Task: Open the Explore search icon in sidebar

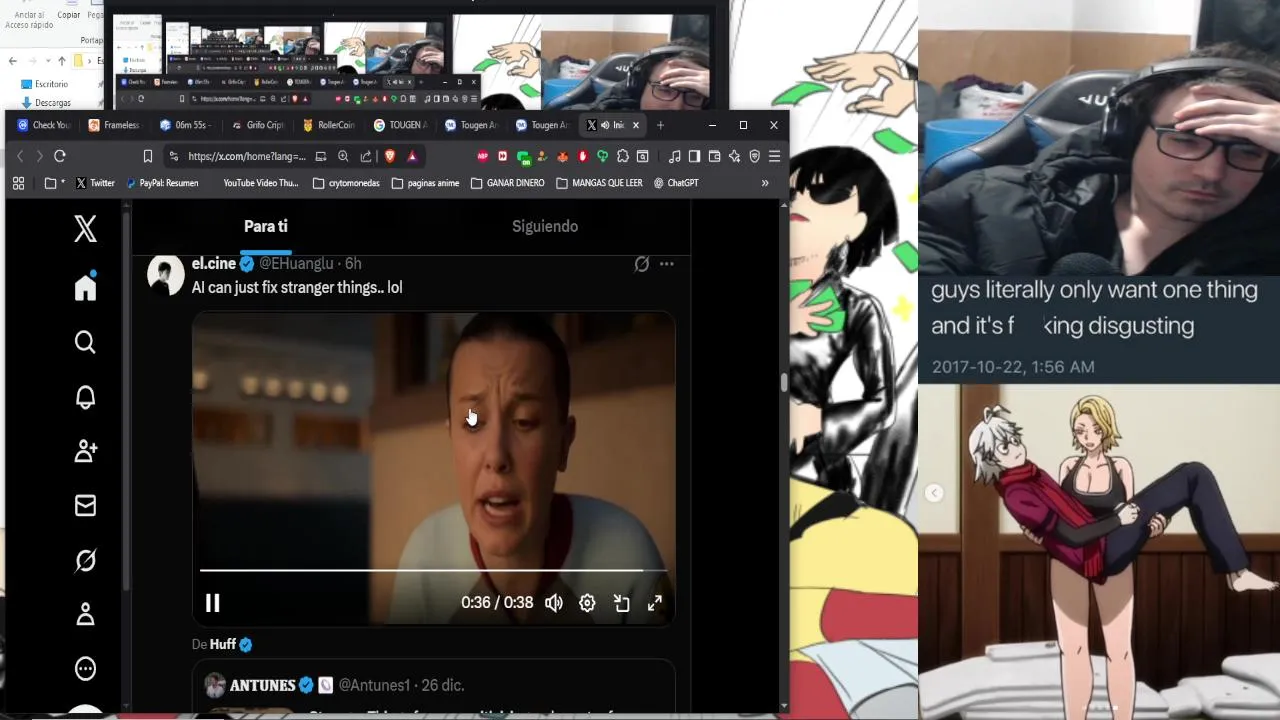Action: click(x=85, y=342)
